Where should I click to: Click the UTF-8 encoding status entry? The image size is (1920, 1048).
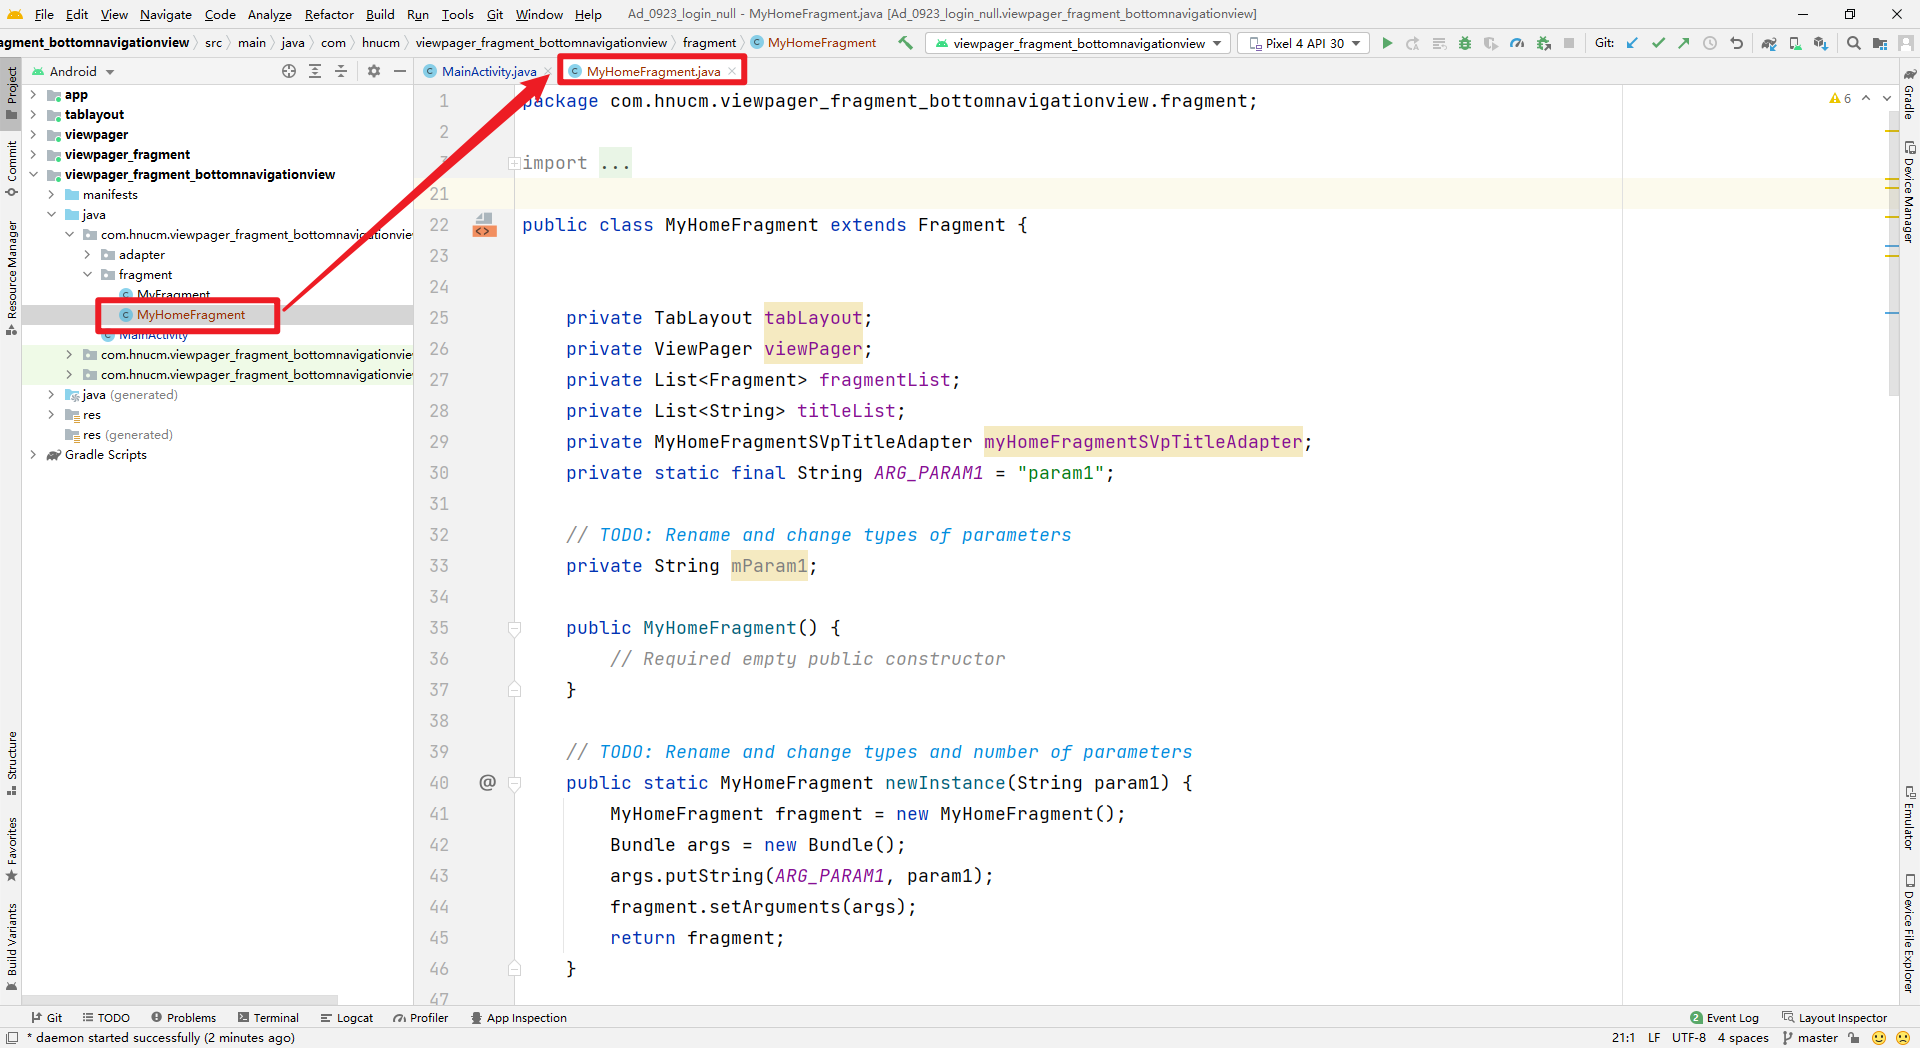[x=1689, y=1038]
